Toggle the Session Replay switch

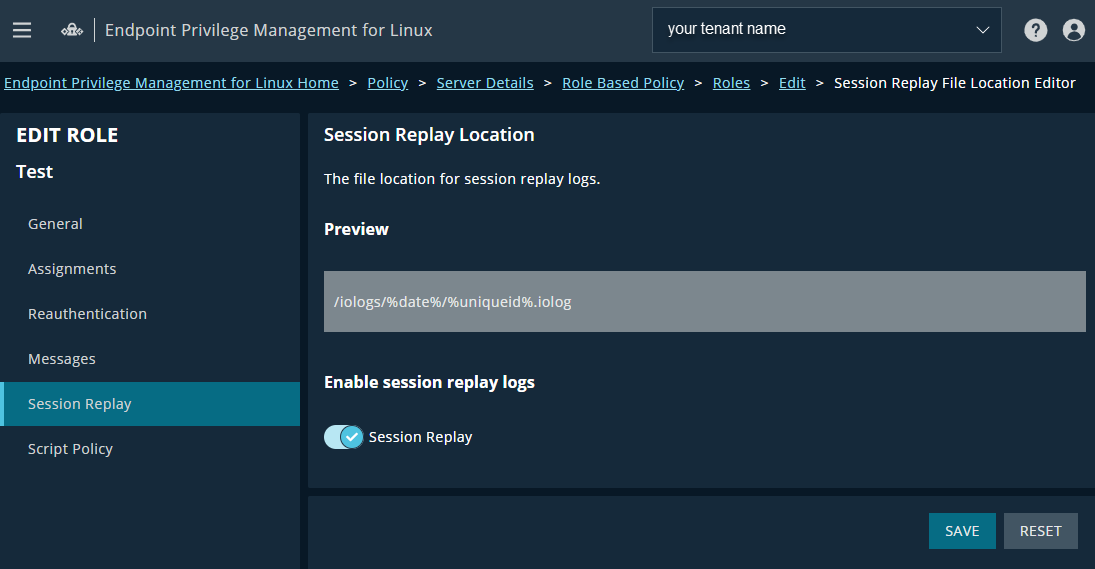pos(344,437)
